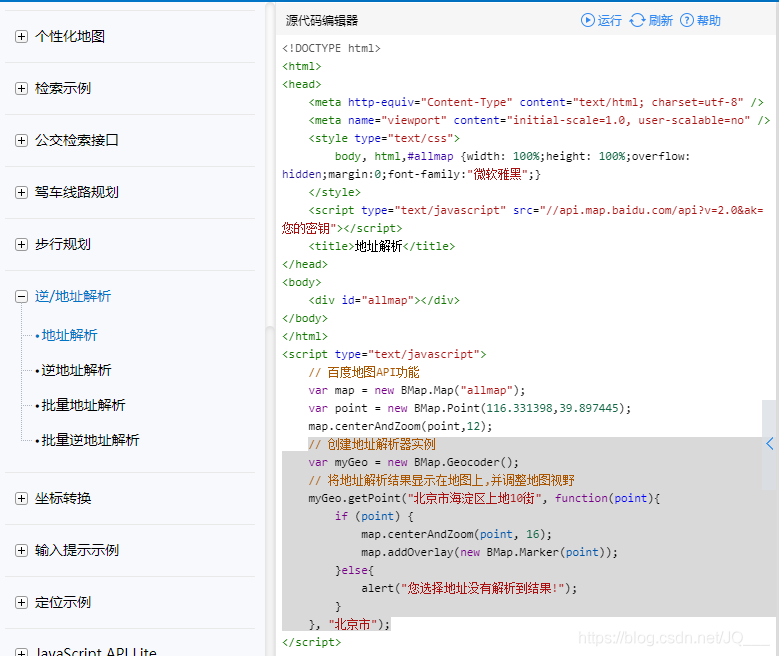This screenshot has width=779, height=656.
Task: Click the 源代码编辑器 panel title
Action: point(322,20)
